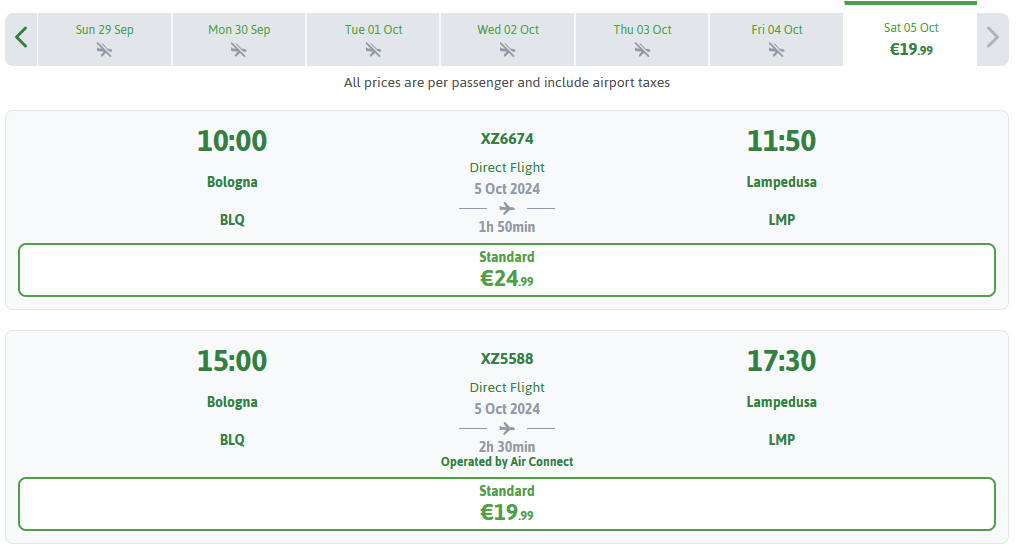Click the 10:00 Bologna departure time
This screenshot has height=551, width=1017.
coord(232,141)
